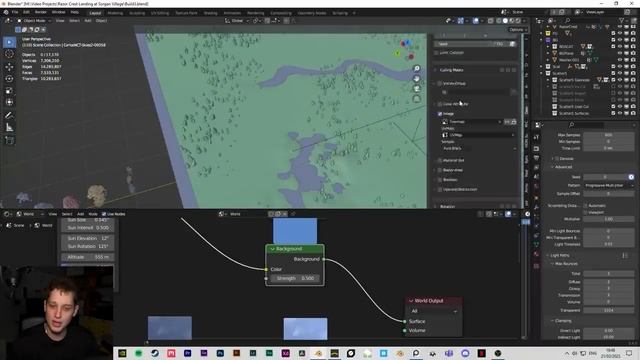640x360 pixels.
Task: Switch to rendered viewport shading
Action: [x=518, y=20]
